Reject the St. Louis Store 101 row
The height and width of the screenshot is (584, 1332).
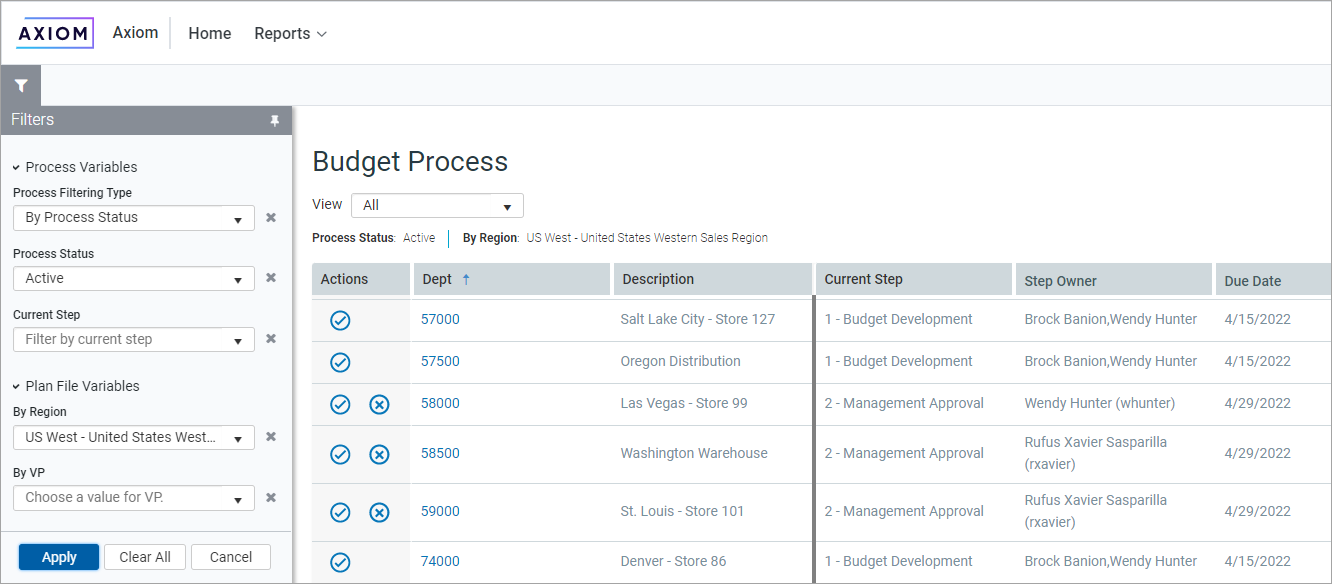[379, 512]
